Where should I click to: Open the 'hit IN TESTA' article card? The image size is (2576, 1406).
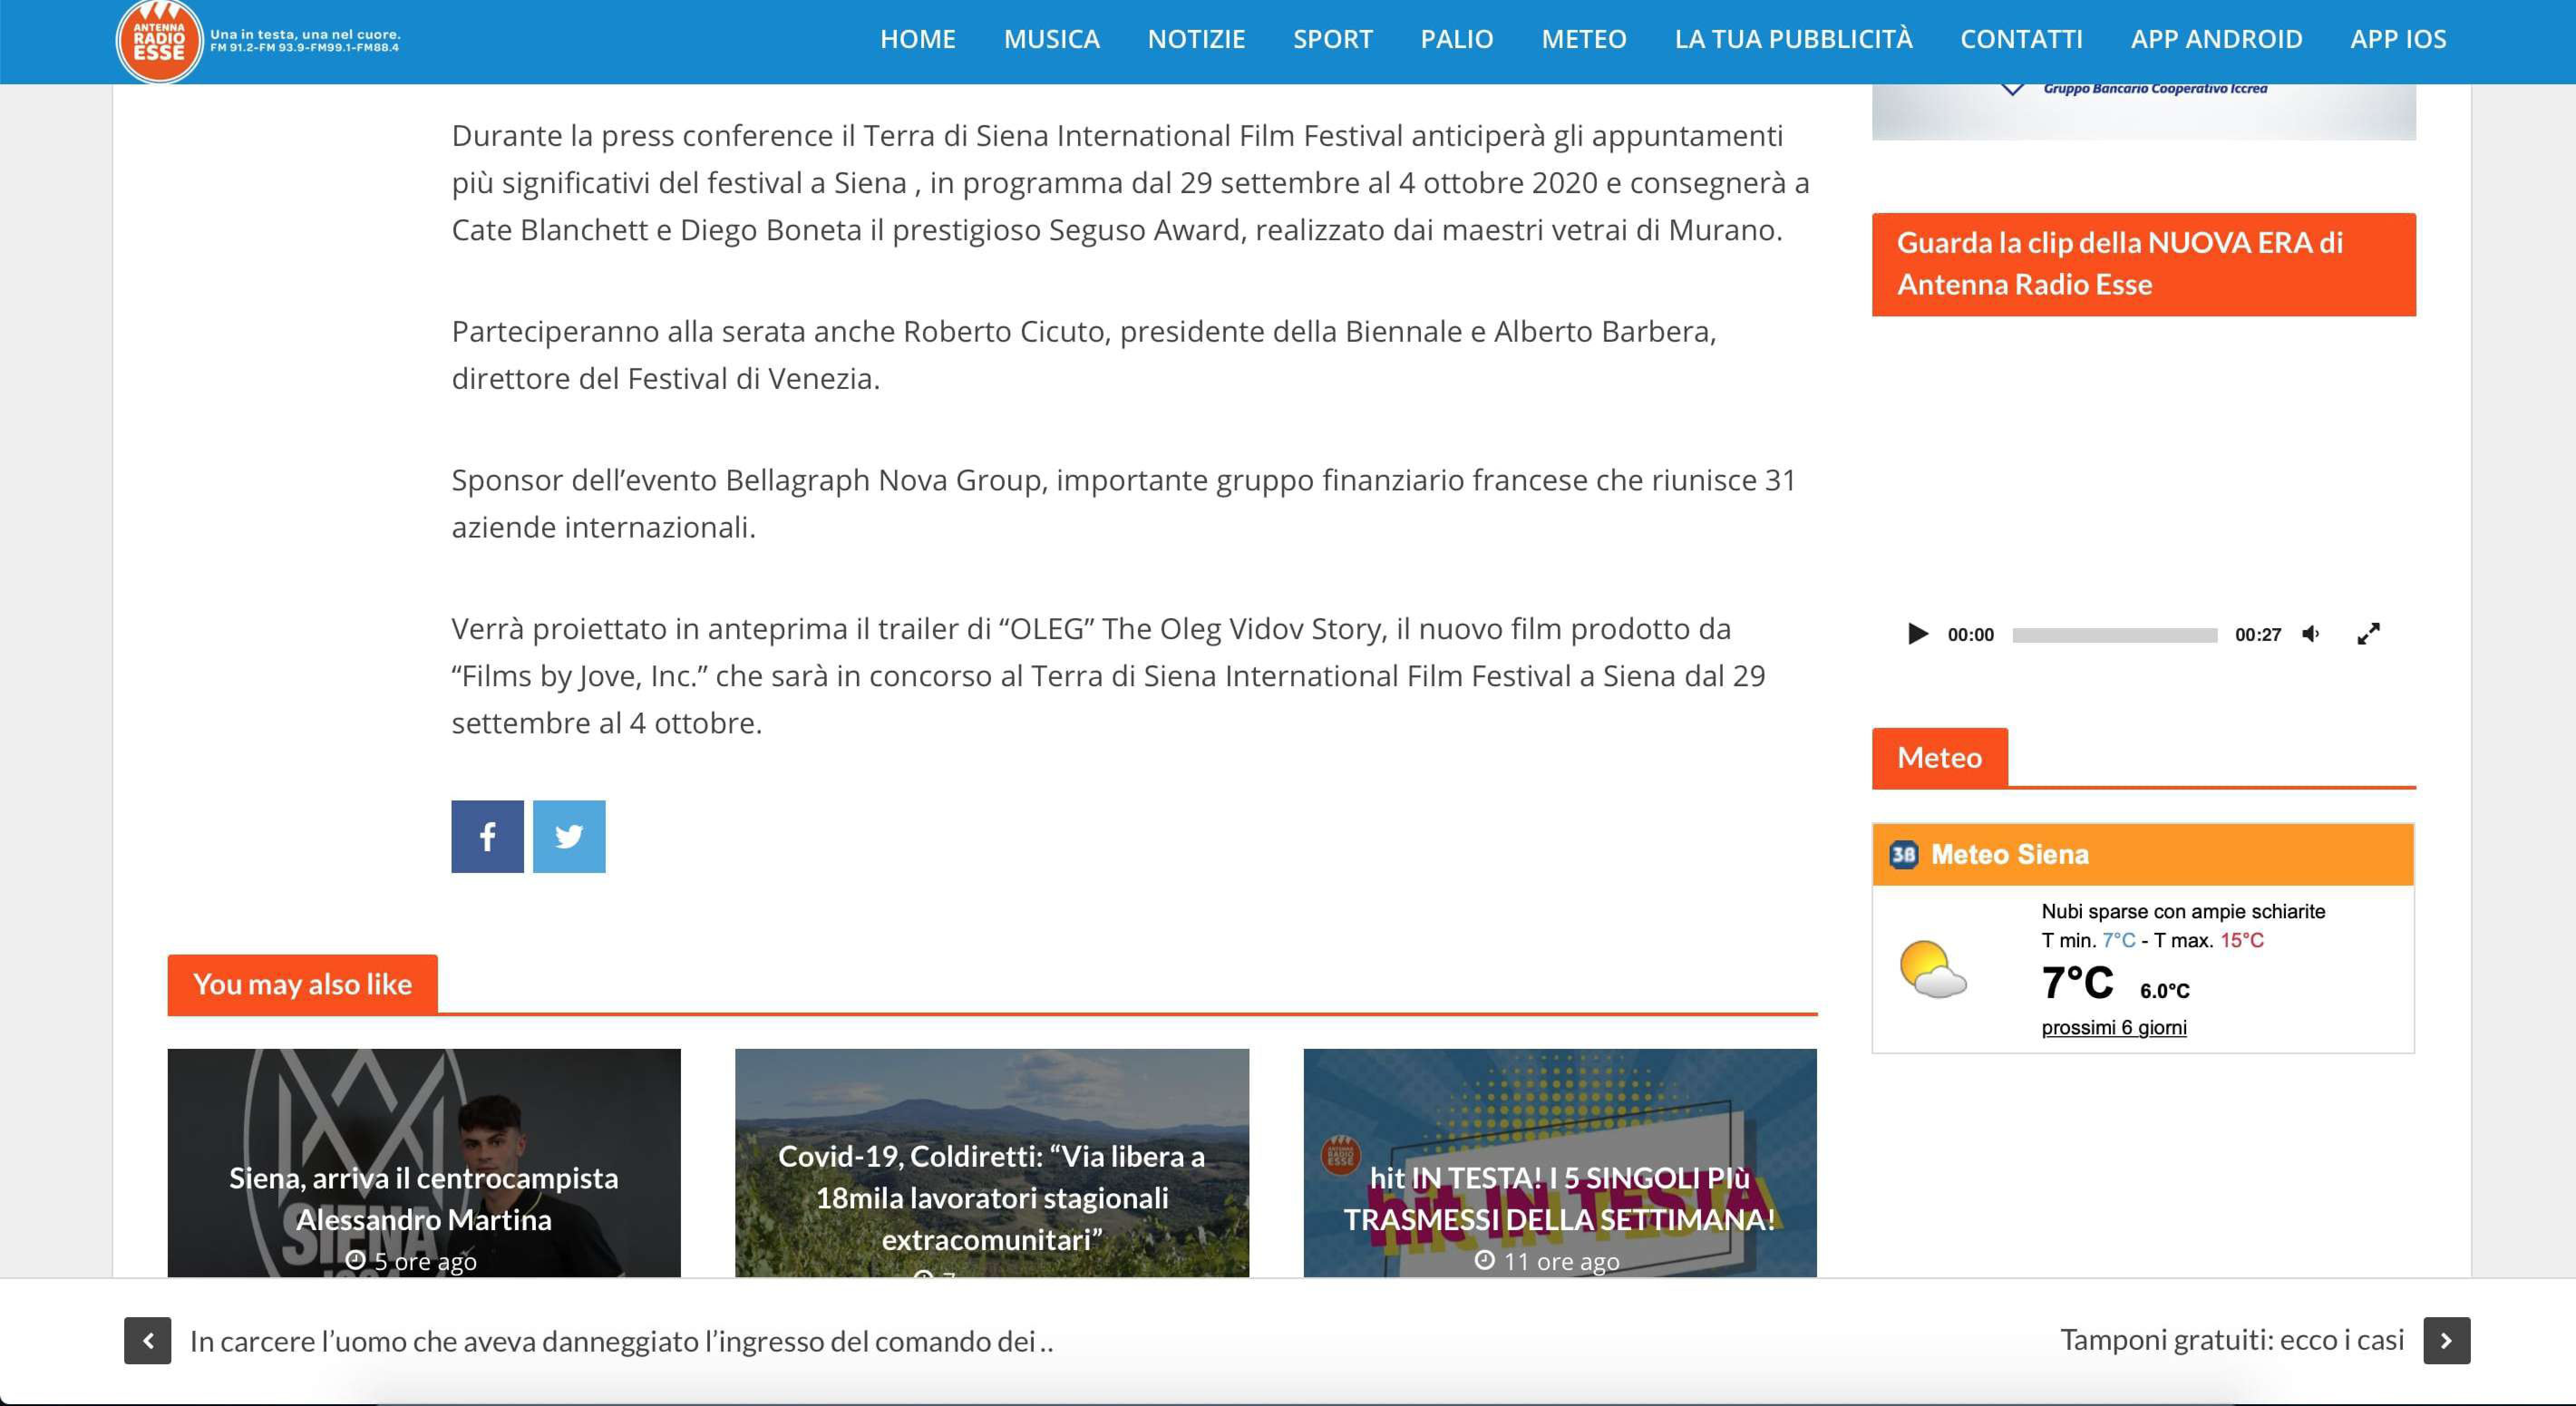pyautogui.click(x=1560, y=1162)
